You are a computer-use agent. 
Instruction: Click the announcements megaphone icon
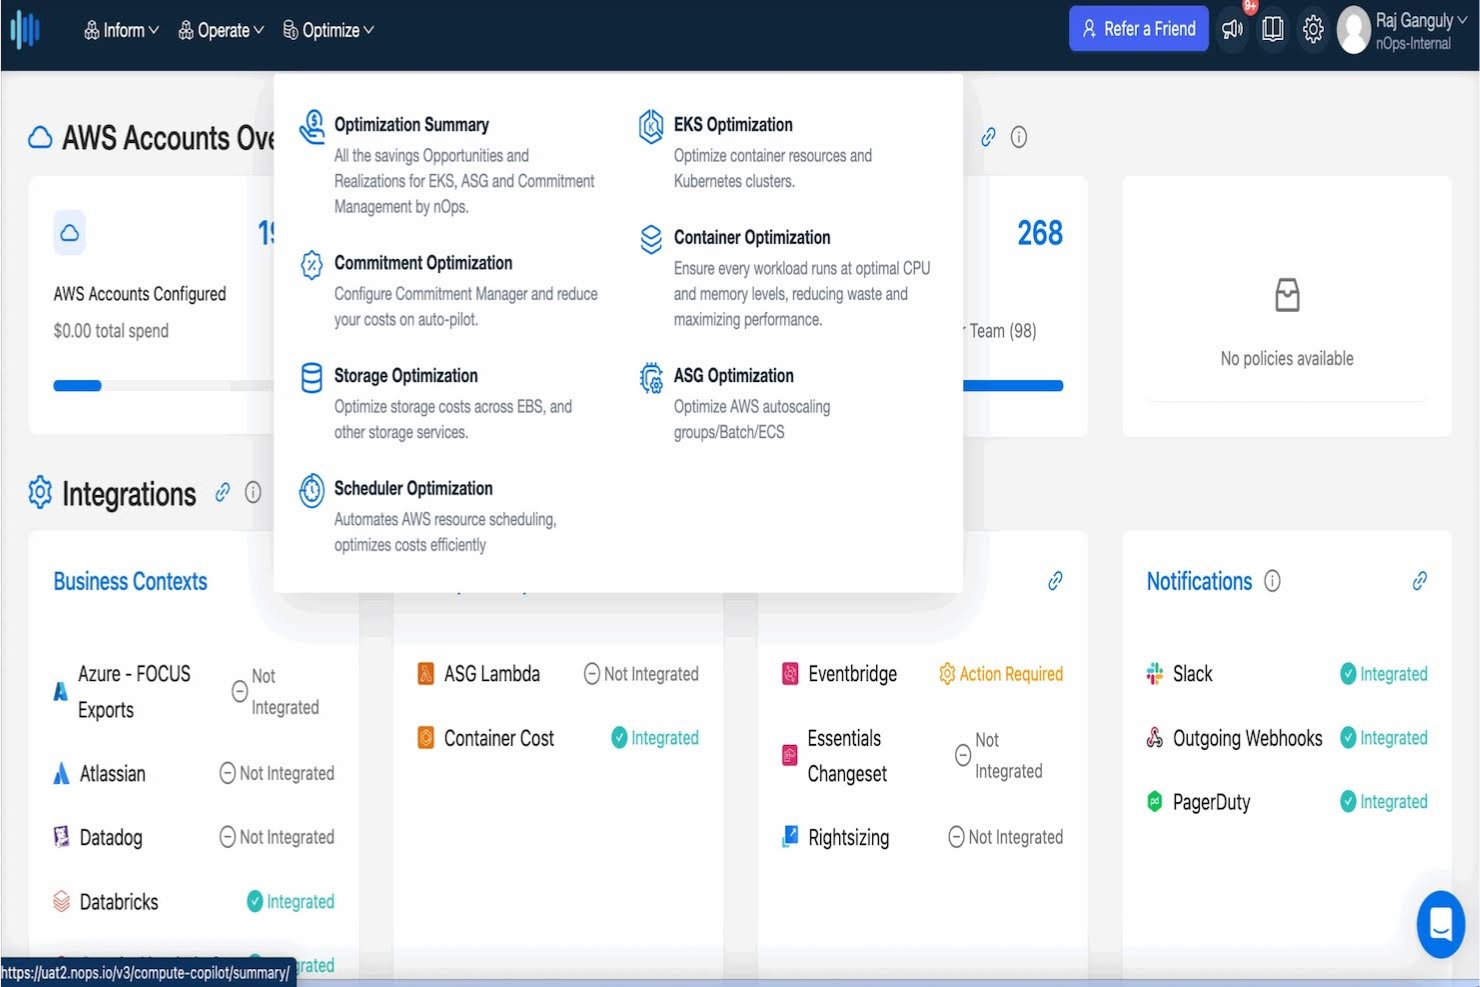[x=1232, y=28]
